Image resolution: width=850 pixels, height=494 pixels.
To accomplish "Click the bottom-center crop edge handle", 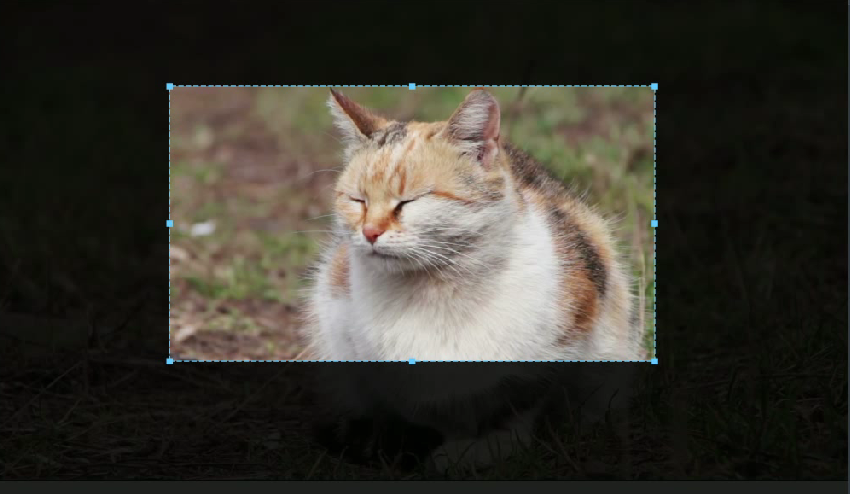I will (x=412, y=360).
